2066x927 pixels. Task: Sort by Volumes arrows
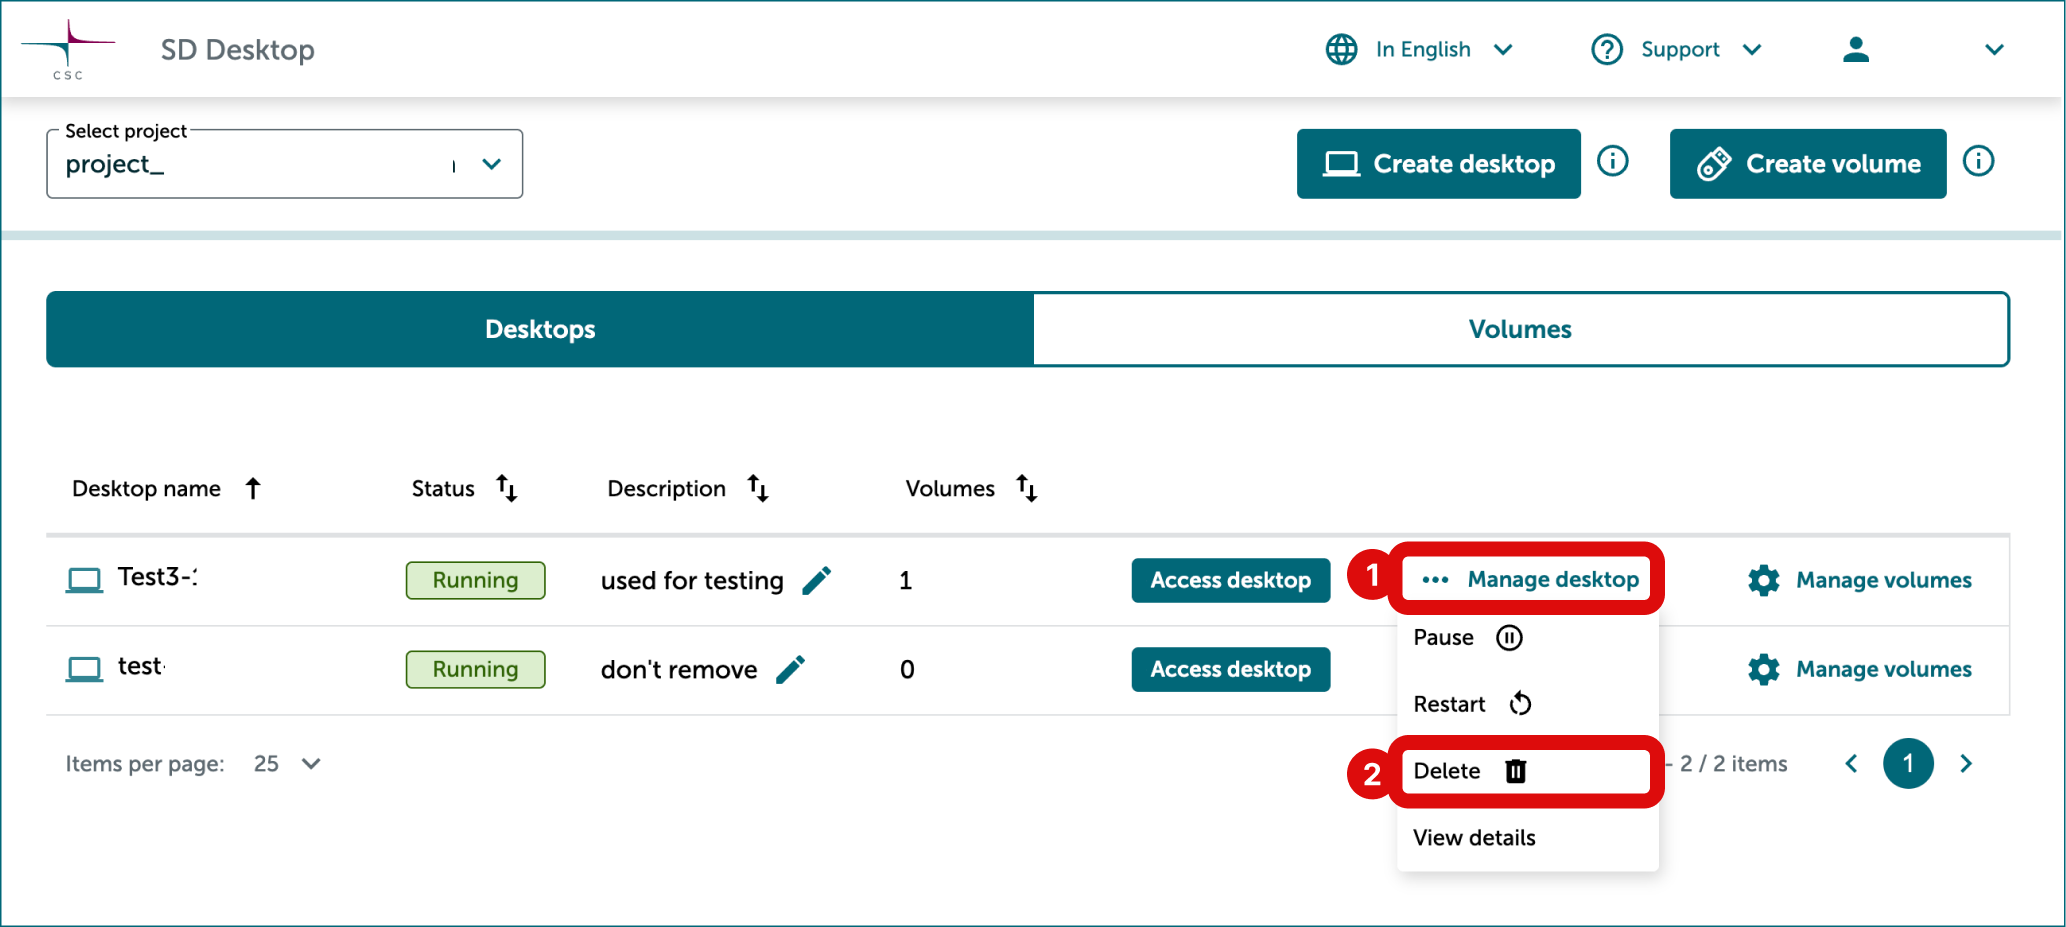coord(1027,488)
